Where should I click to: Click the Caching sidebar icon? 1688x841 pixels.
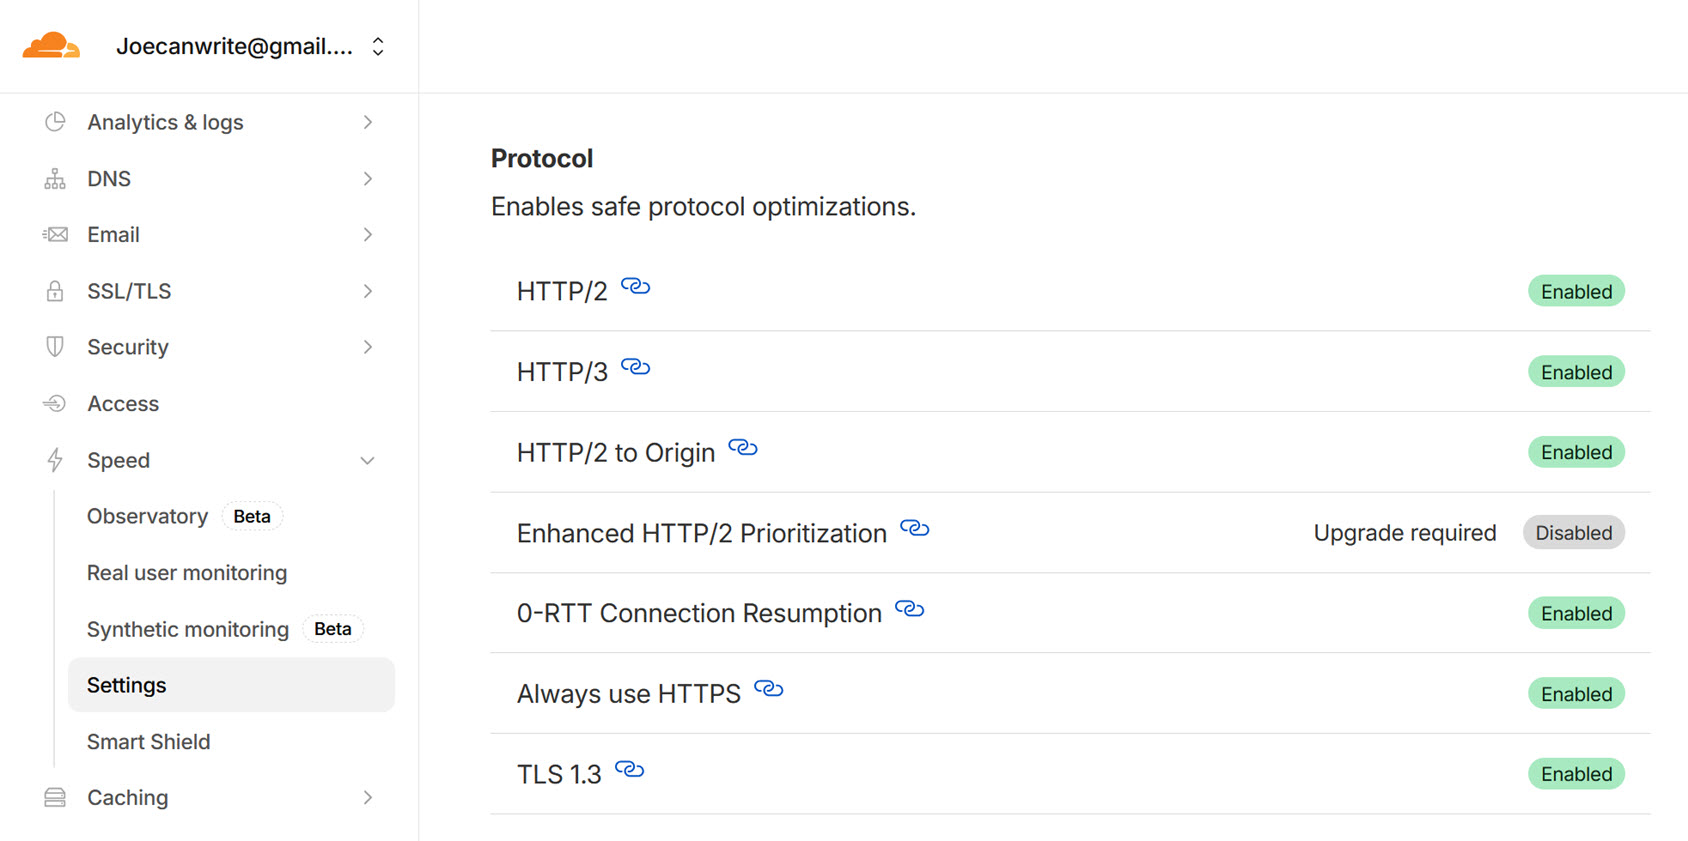(x=54, y=797)
